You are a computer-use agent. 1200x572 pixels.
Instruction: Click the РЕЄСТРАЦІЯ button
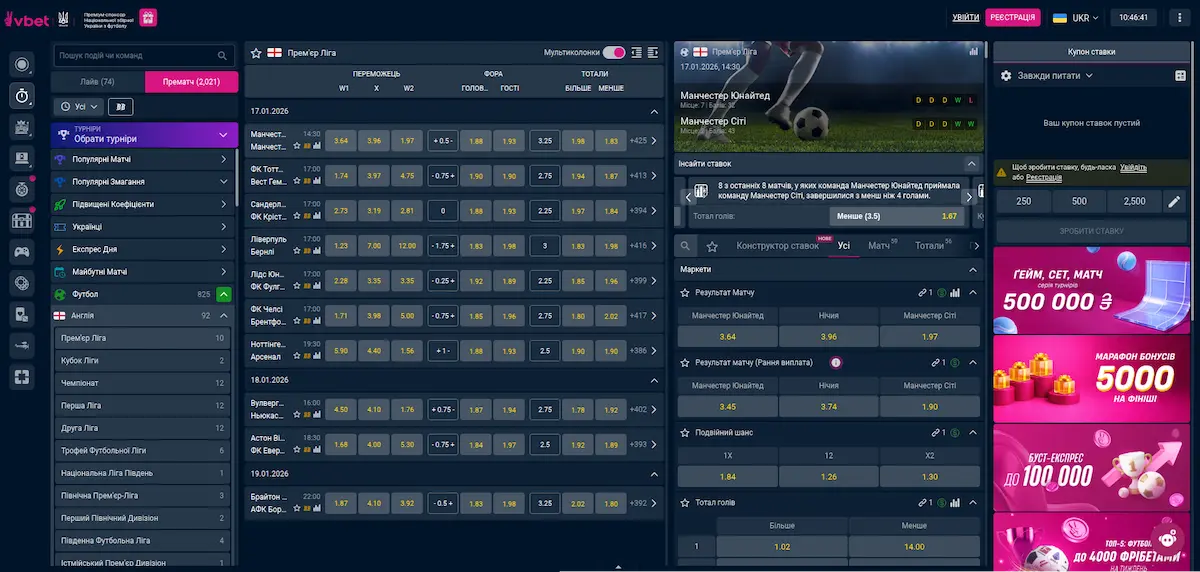point(1012,18)
